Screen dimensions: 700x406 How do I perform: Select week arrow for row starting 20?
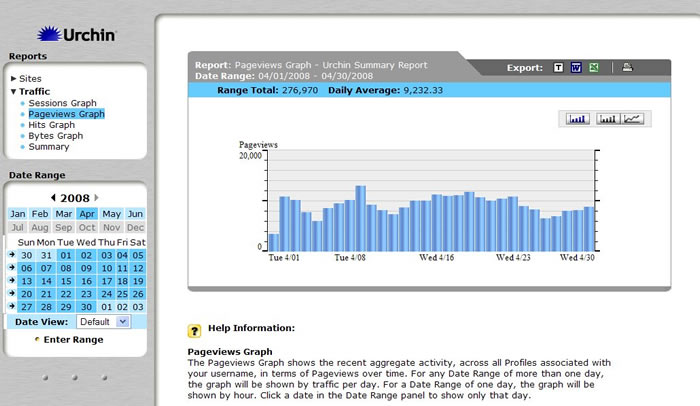coord(12,293)
